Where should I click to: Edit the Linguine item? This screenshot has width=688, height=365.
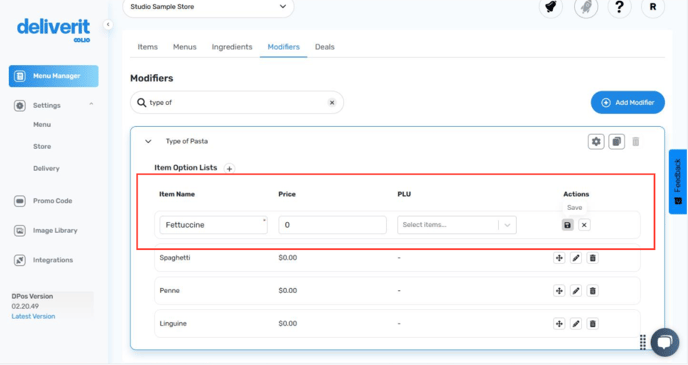tap(576, 324)
